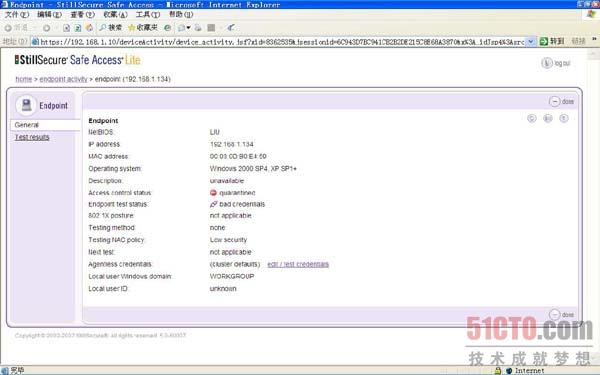Click the leftmost round icon under top done

coord(532,118)
